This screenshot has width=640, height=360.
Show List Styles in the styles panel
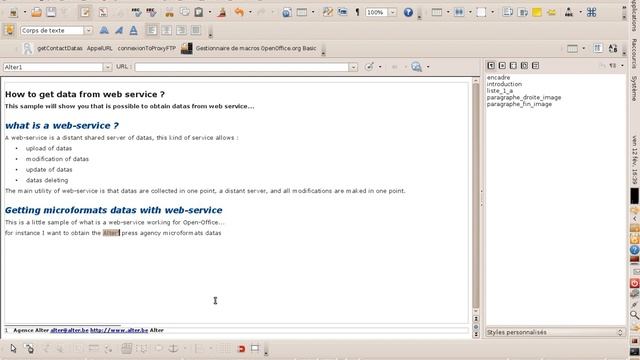(536, 65)
